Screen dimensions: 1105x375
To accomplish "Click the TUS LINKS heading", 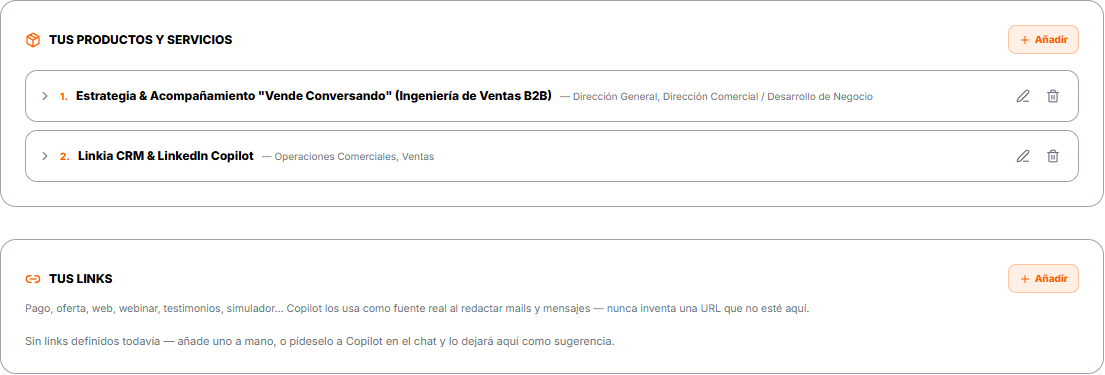I will click(x=80, y=279).
